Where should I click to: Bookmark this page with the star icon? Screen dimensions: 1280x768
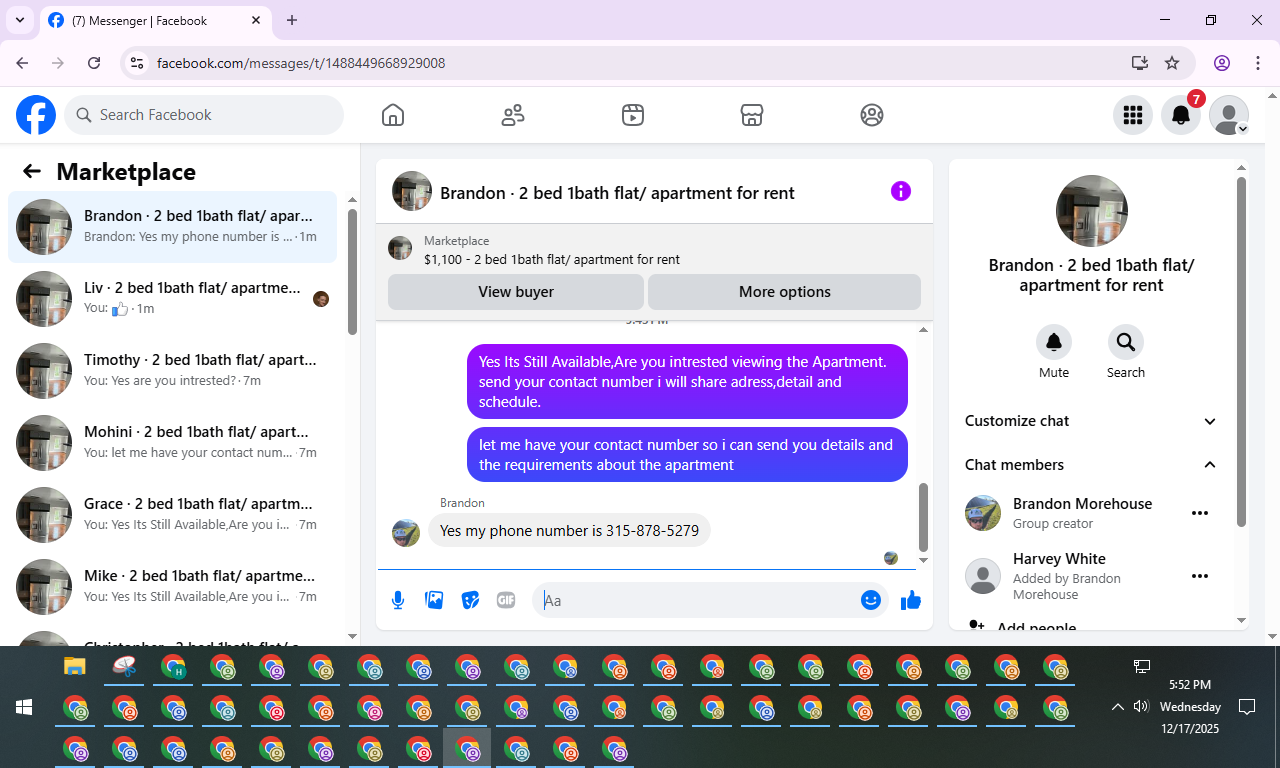[x=1172, y=63]
